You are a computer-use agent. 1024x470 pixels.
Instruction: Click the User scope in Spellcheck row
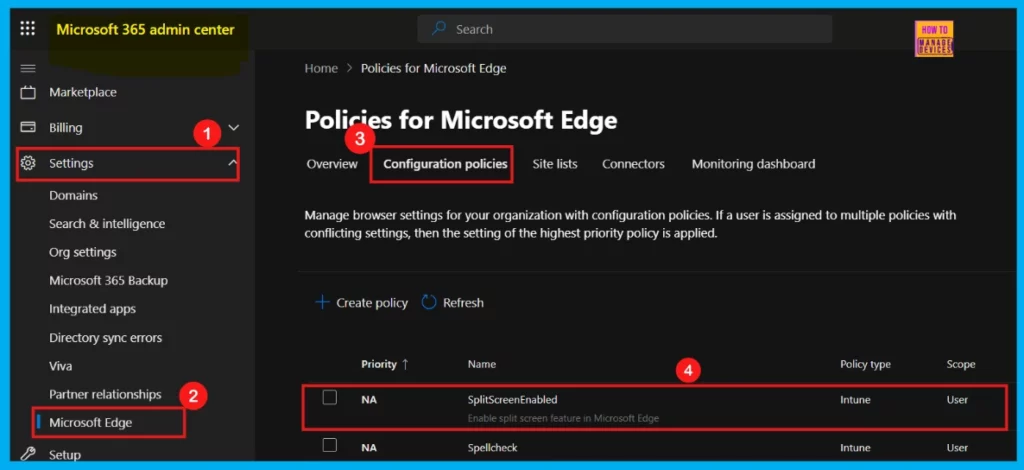coord(957,448)
